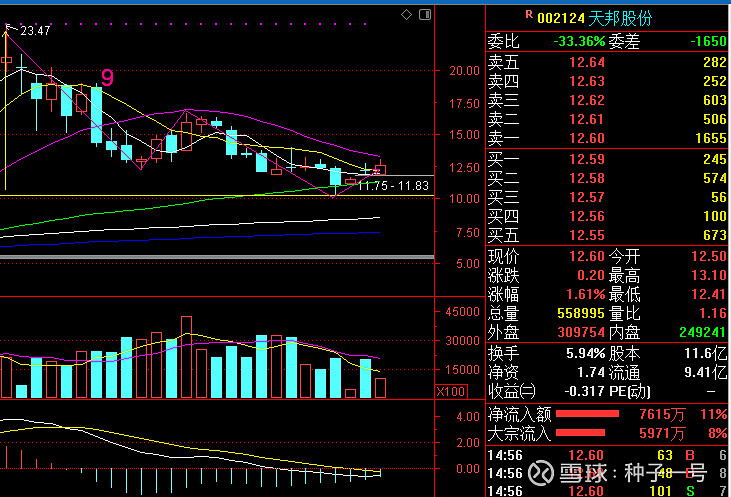Click the 5.00 price axis label
This screenshot has width=731, height=497.
click(x=468, y=264)
